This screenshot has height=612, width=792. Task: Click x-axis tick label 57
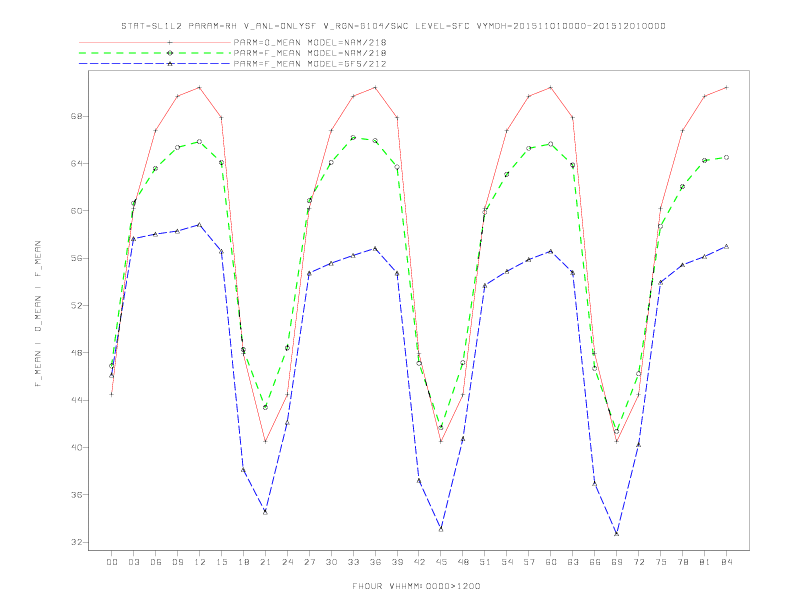[529, 562]
